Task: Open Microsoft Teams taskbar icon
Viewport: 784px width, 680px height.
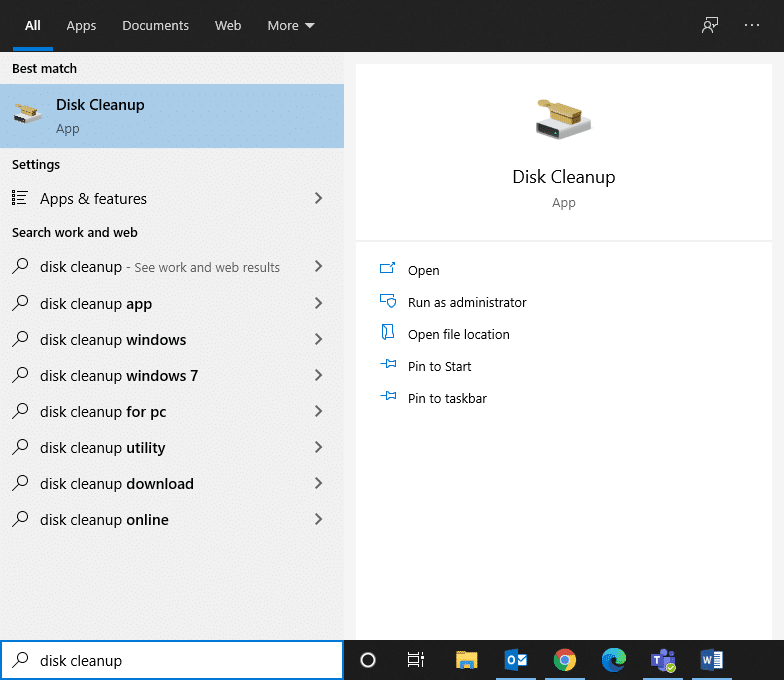Action: pos(663,660)
